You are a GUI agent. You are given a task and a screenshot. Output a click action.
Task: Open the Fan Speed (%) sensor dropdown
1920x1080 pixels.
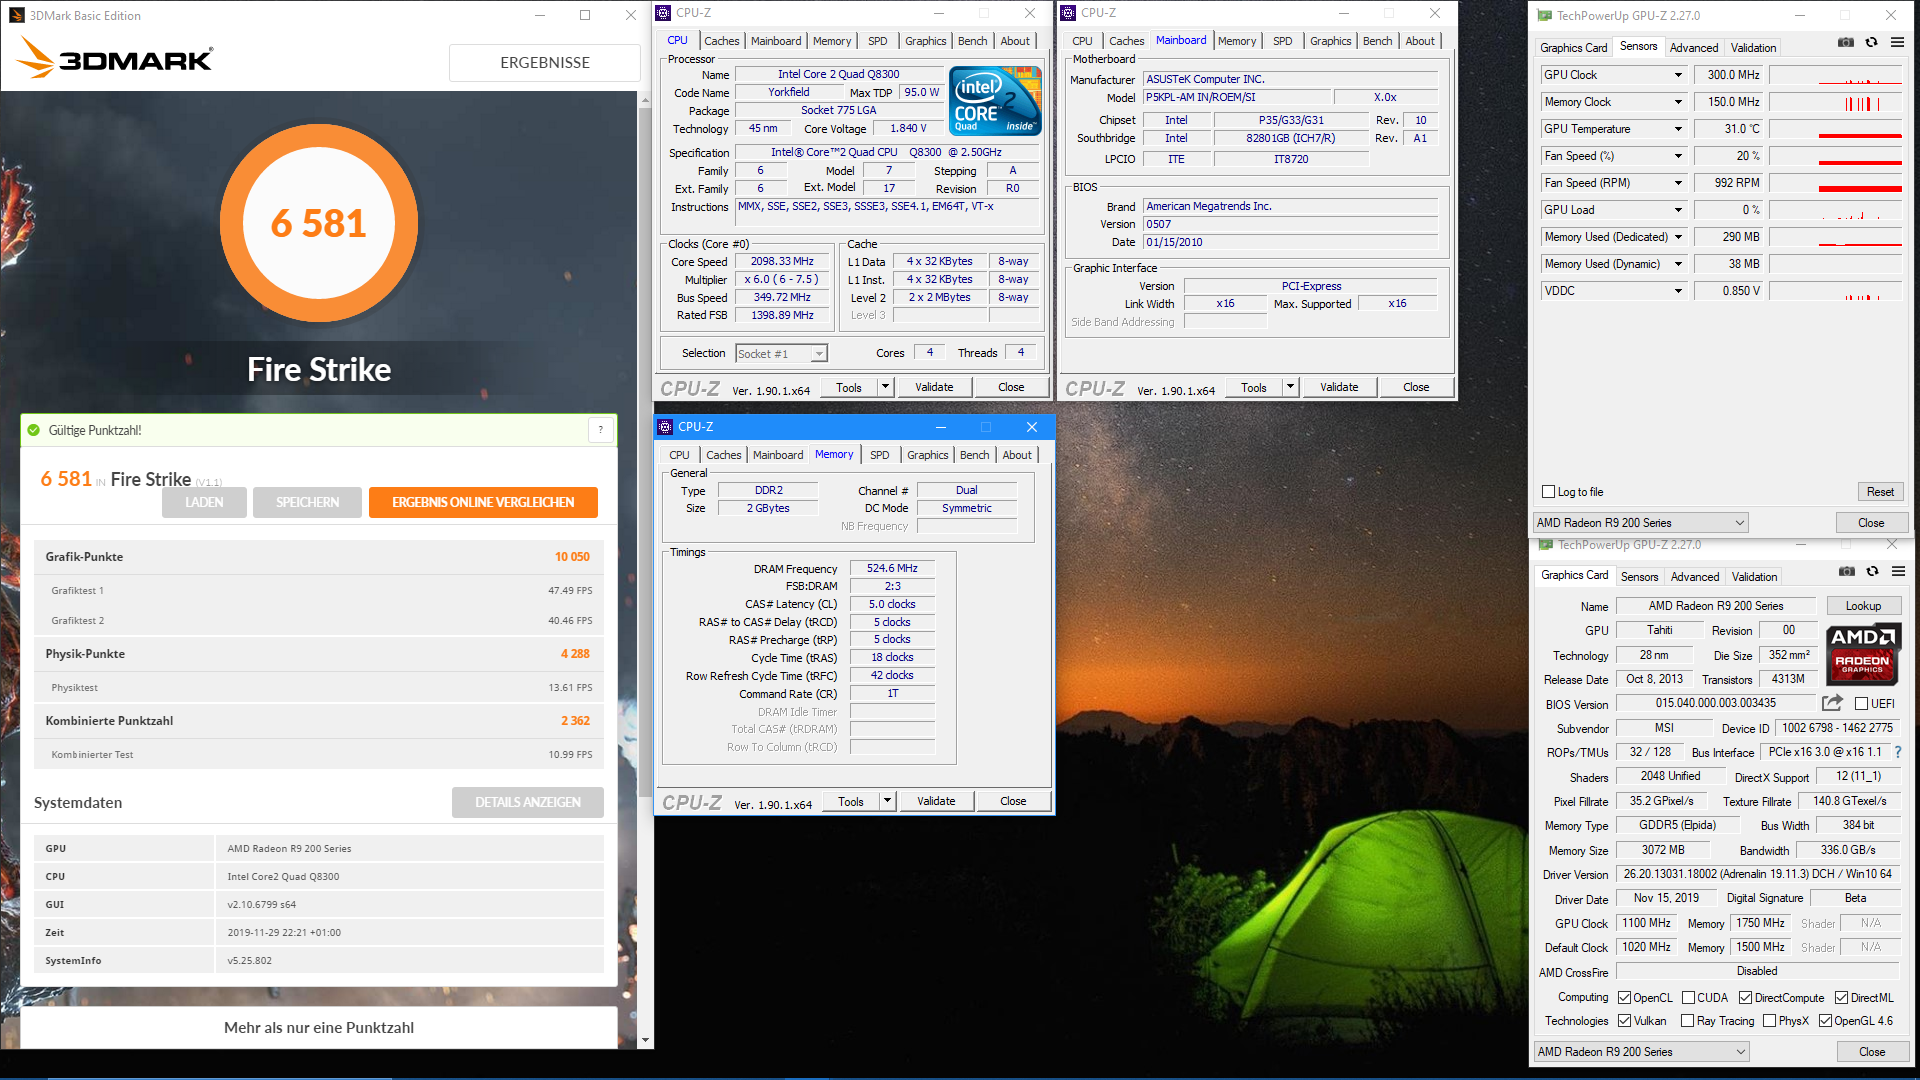click(1678, 156)
